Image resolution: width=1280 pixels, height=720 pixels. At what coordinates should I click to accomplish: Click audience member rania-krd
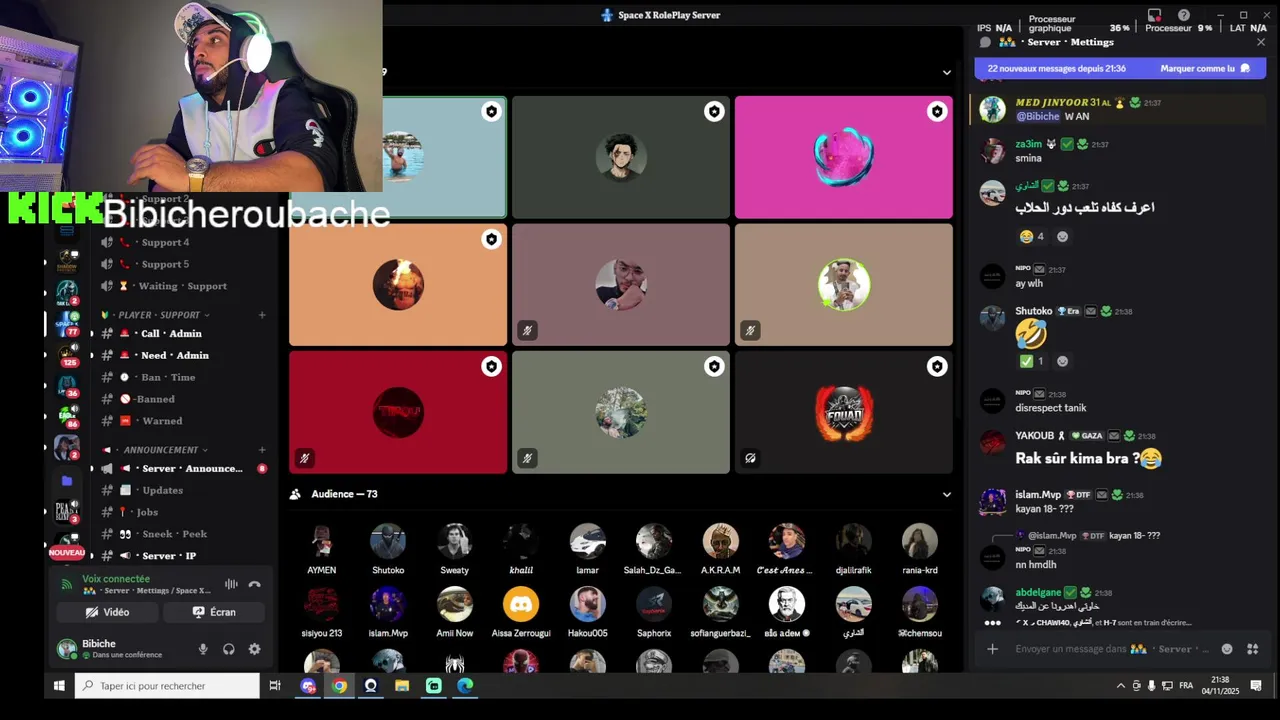tap(919, 549)
